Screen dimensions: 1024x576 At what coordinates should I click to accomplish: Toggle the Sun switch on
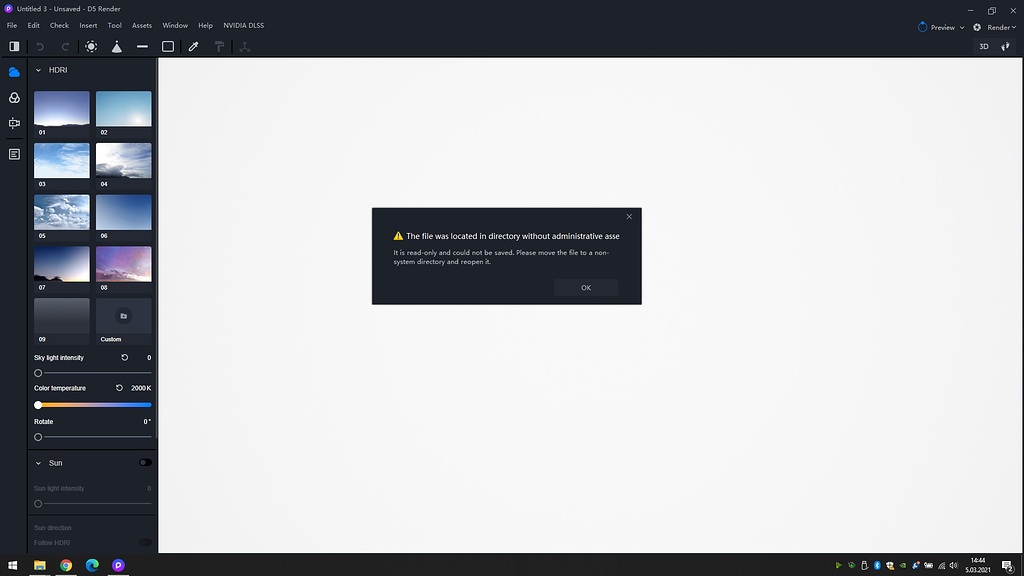[145, 462]
